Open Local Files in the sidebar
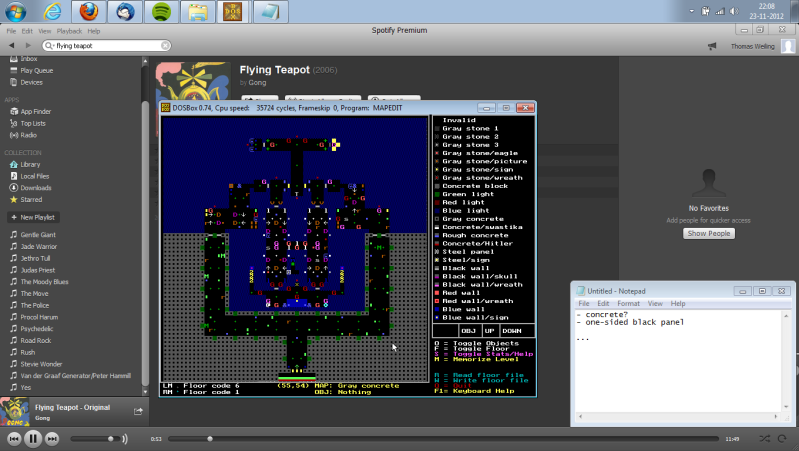Screen dimensions: 799x451 click(x=35, y=176)
